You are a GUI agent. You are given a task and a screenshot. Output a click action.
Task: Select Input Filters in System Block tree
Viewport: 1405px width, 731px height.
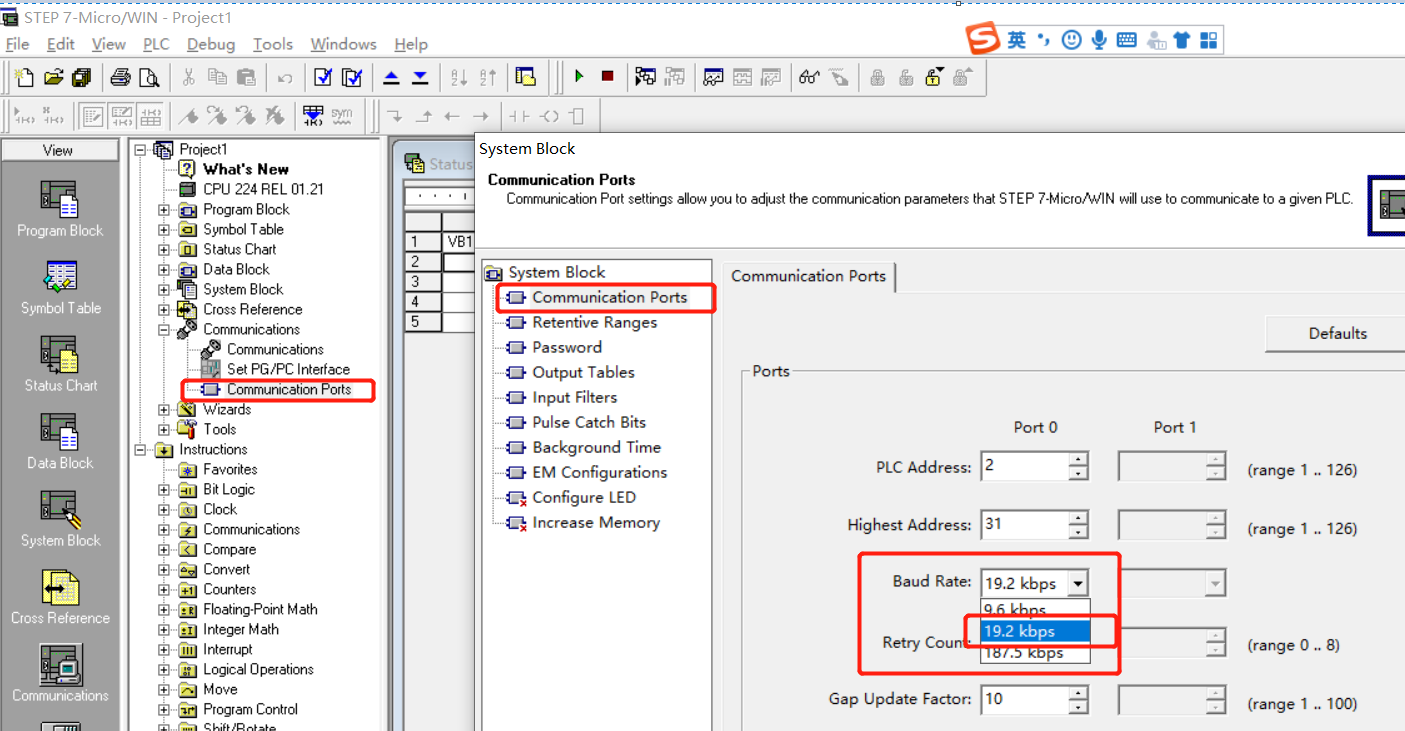point(574,397)
